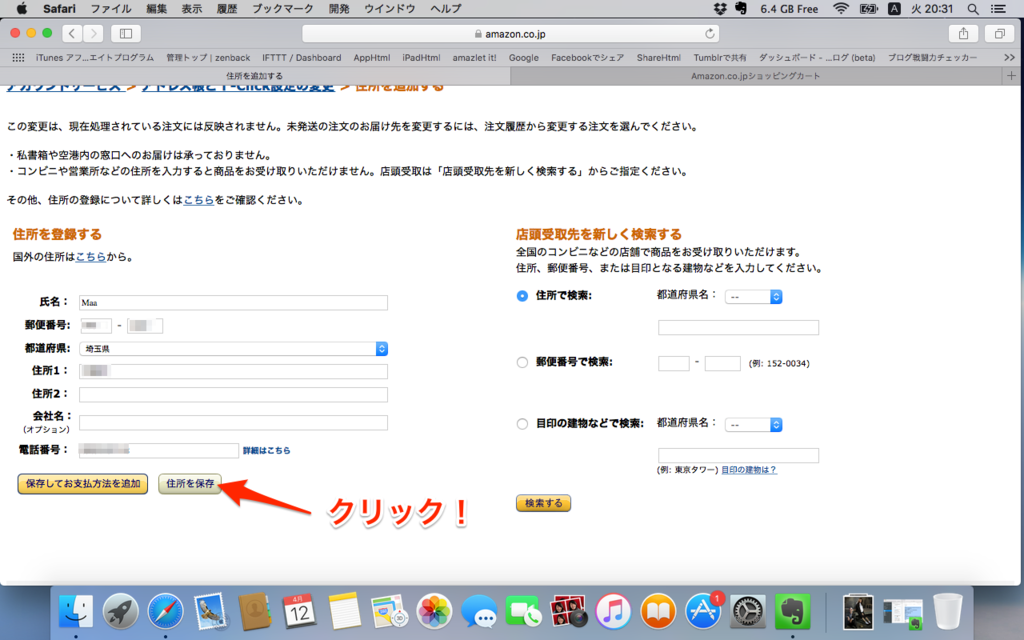This screenshot has height=640, width=1024.
Task: Open Messages bubble icon in Dock
Action: click(x=479, y=612)
